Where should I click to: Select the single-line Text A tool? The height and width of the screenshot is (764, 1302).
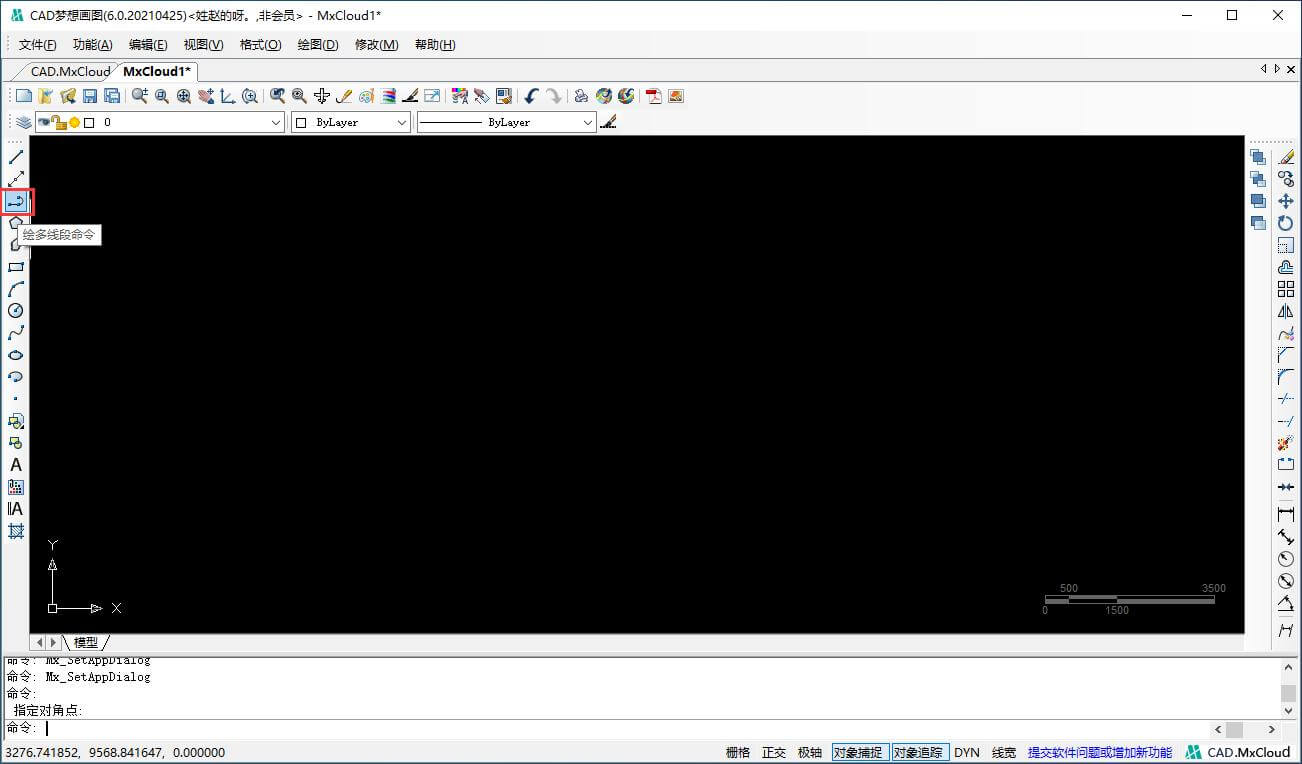point(16,465)
